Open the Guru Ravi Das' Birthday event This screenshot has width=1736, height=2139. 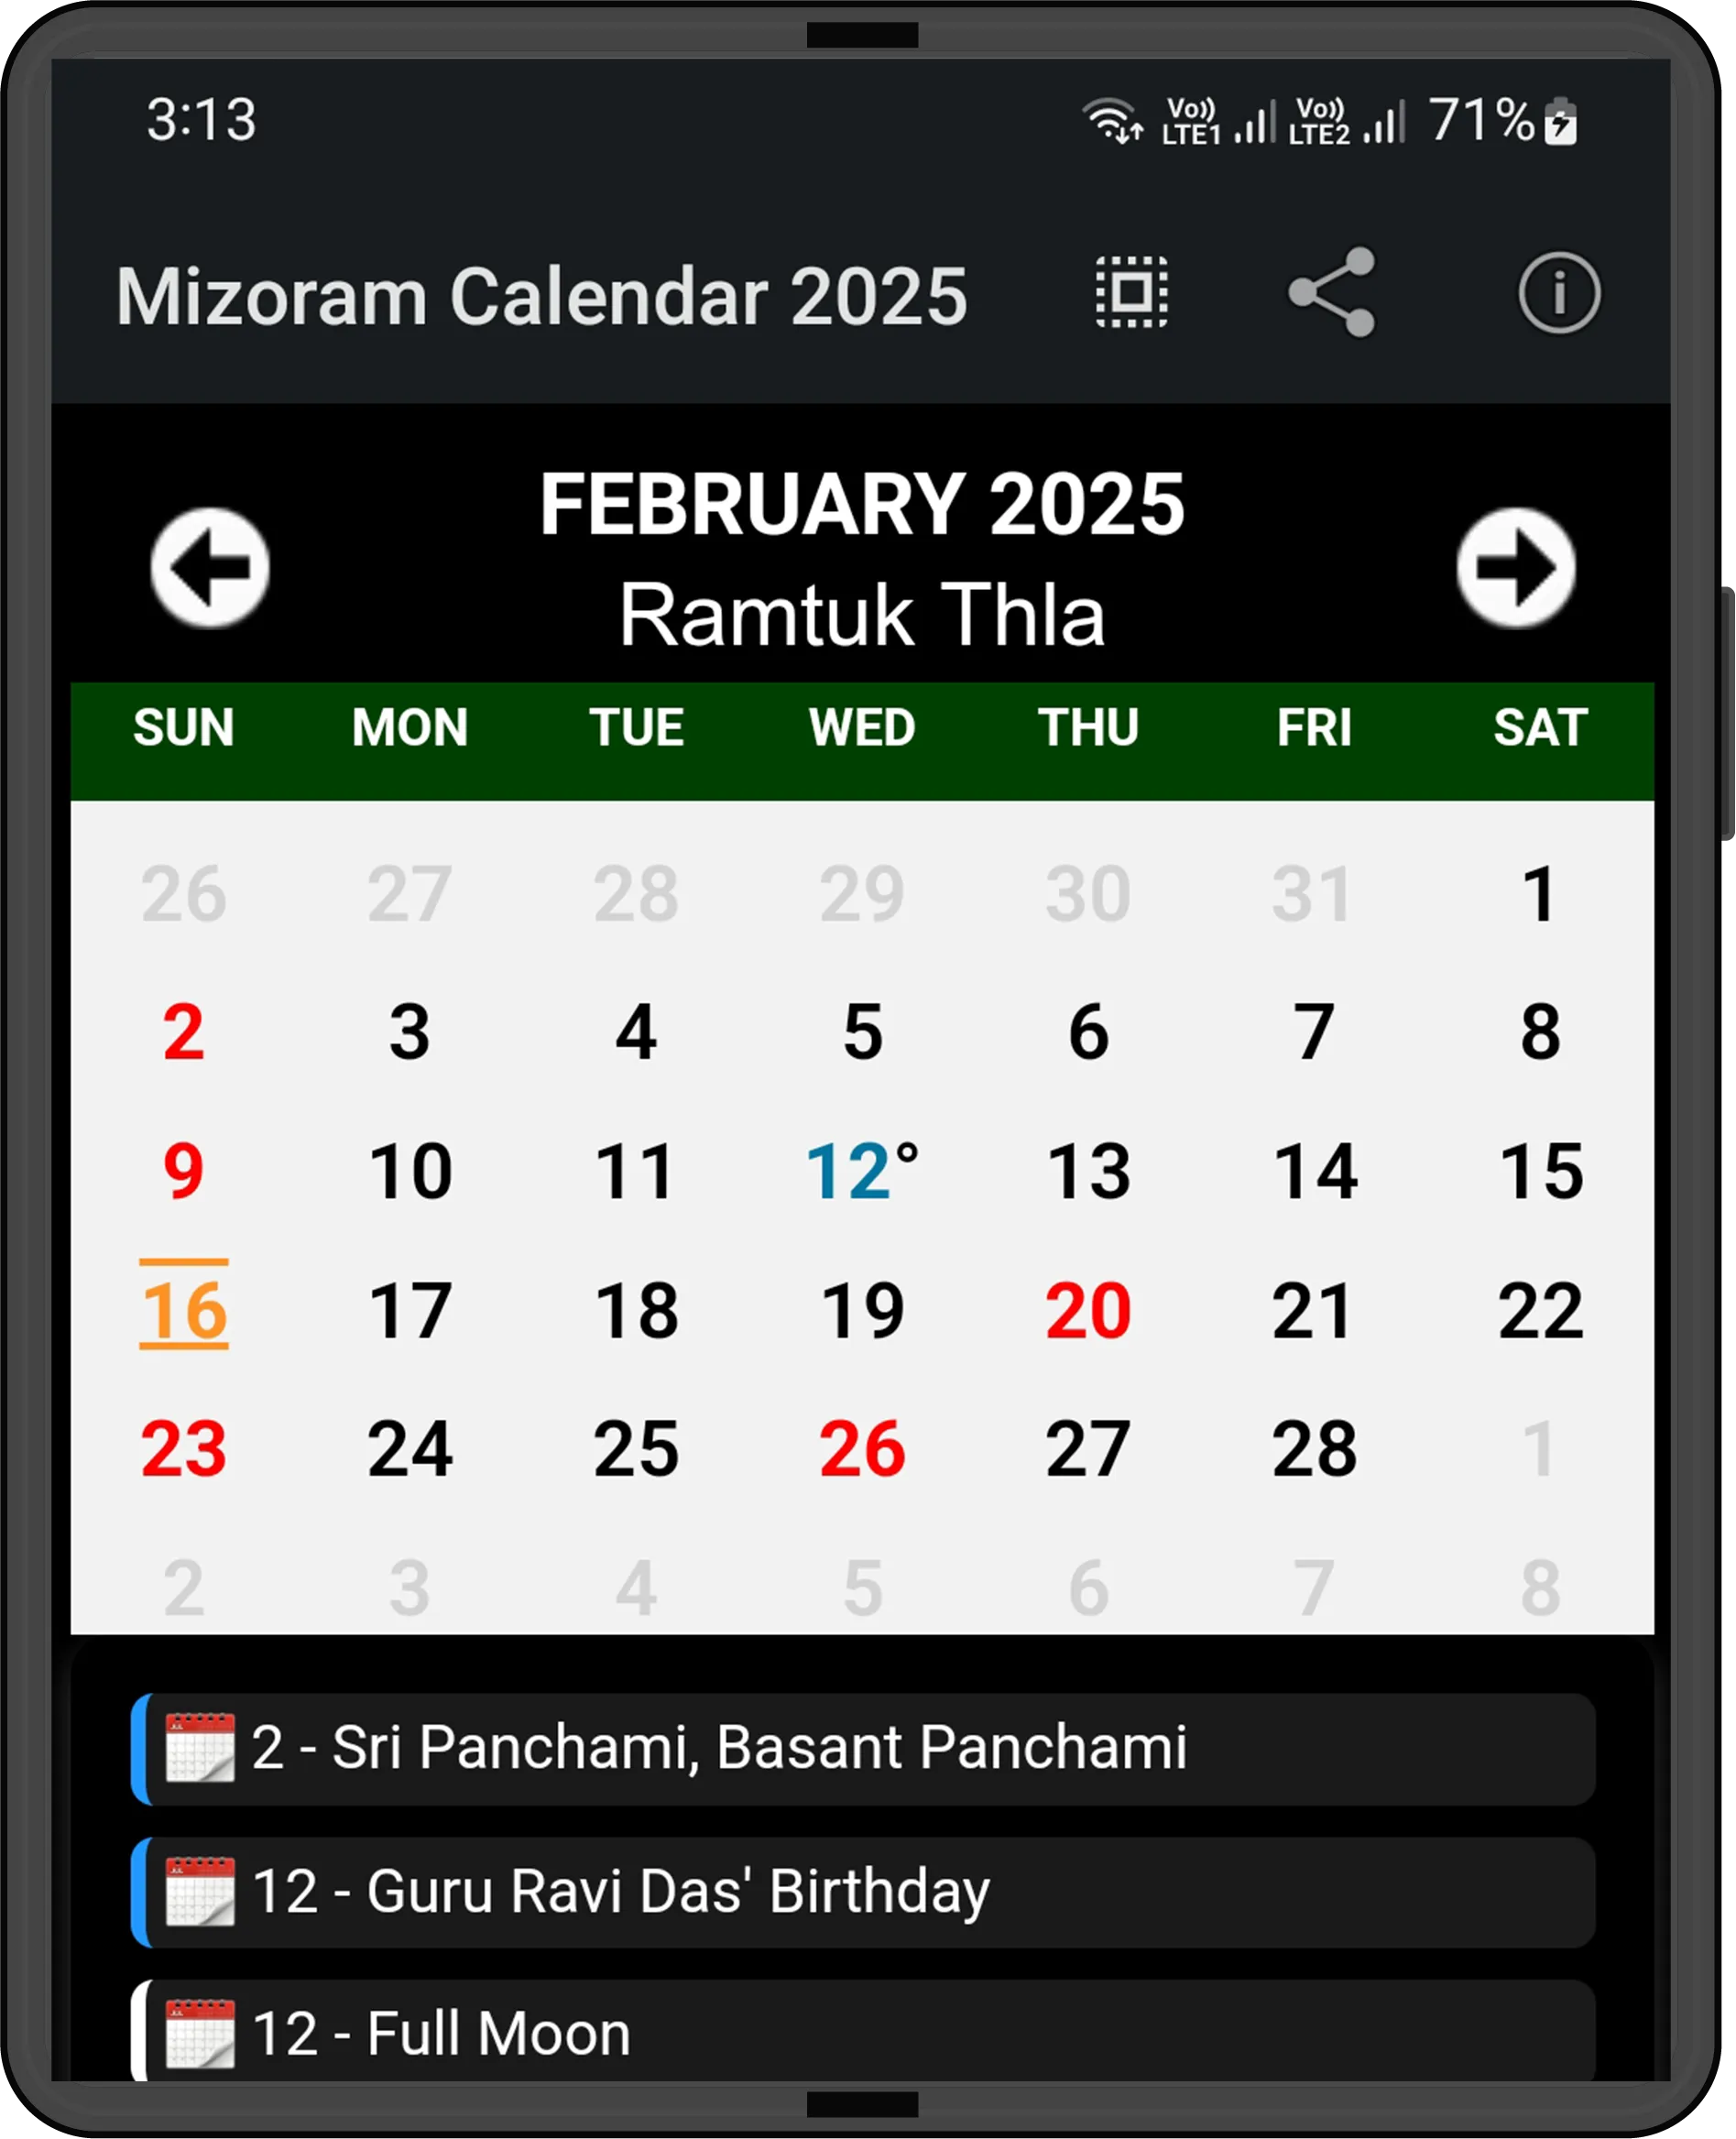point(620,1891)
